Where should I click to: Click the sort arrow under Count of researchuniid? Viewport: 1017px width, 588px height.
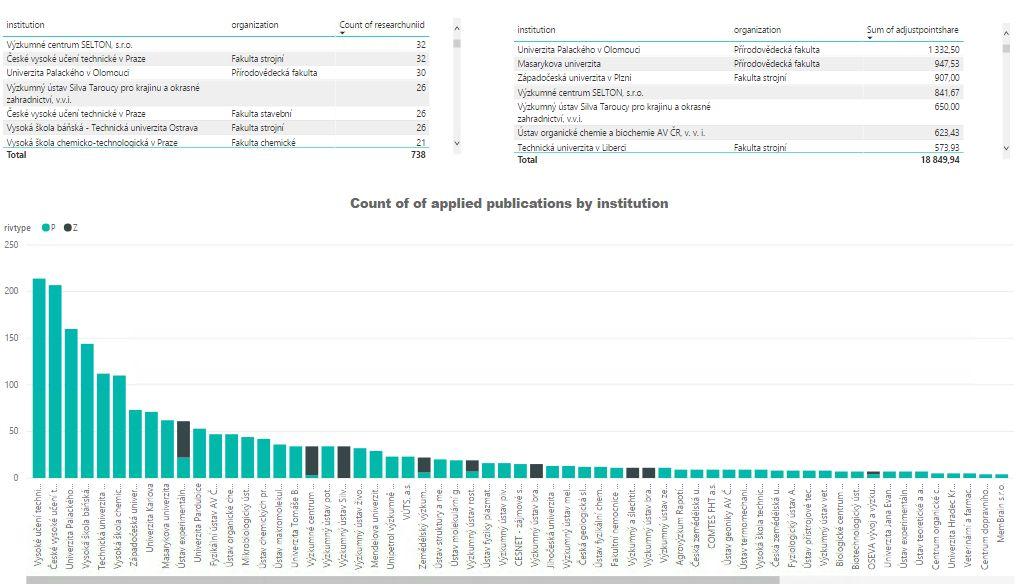tap(342, 34)
